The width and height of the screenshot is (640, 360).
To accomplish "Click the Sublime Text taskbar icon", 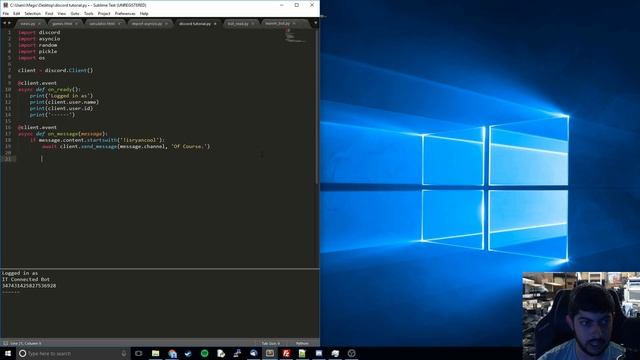I will click(270, 353).
